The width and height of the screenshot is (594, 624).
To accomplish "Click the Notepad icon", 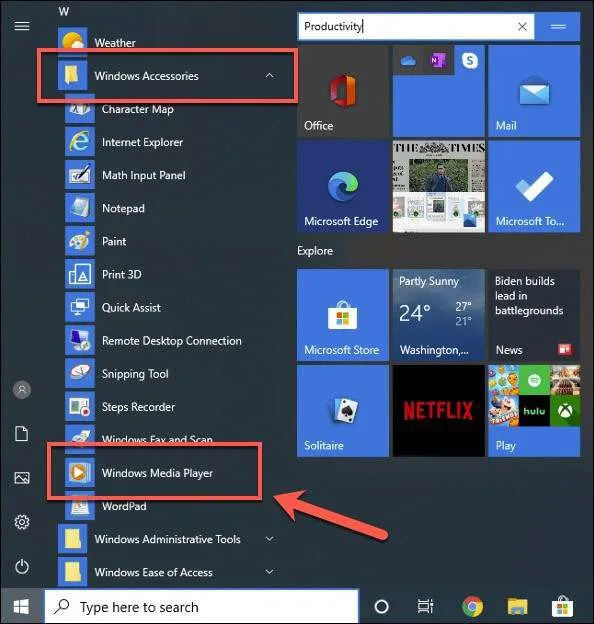I will click(x=80, y=208).
